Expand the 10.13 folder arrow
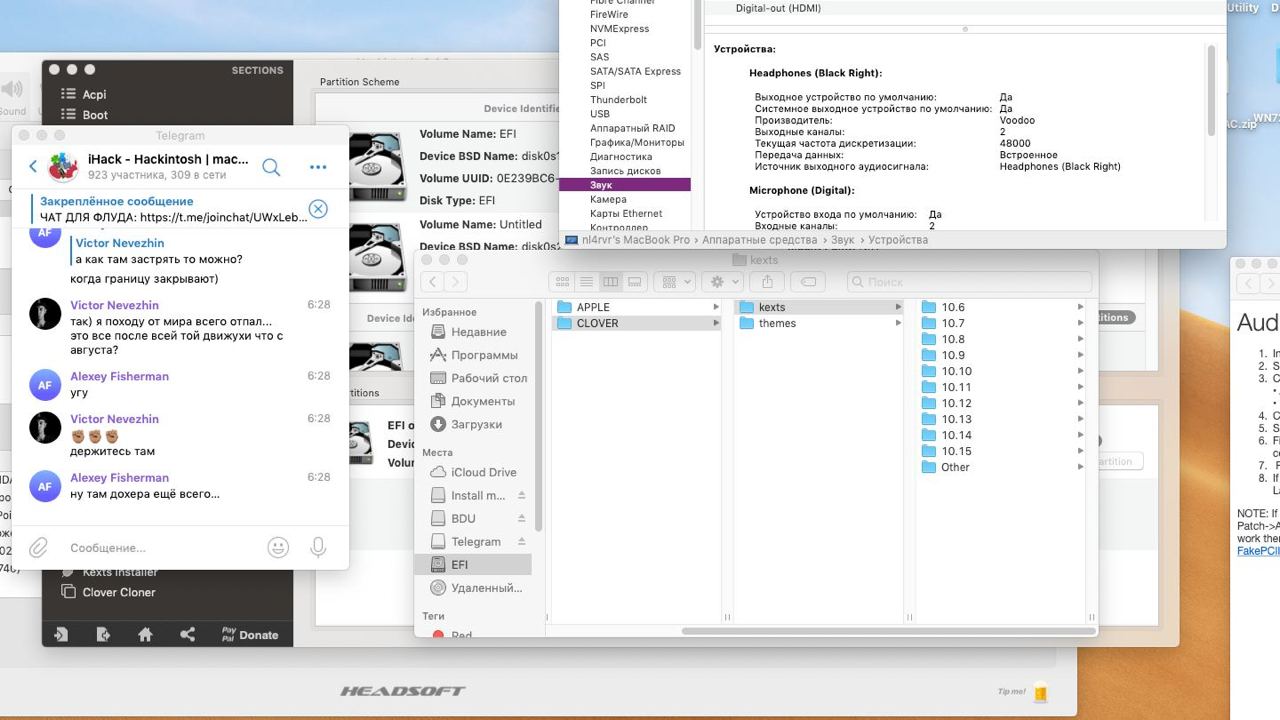Viewport: 1280px width, 720px height. coord(1080,419)
